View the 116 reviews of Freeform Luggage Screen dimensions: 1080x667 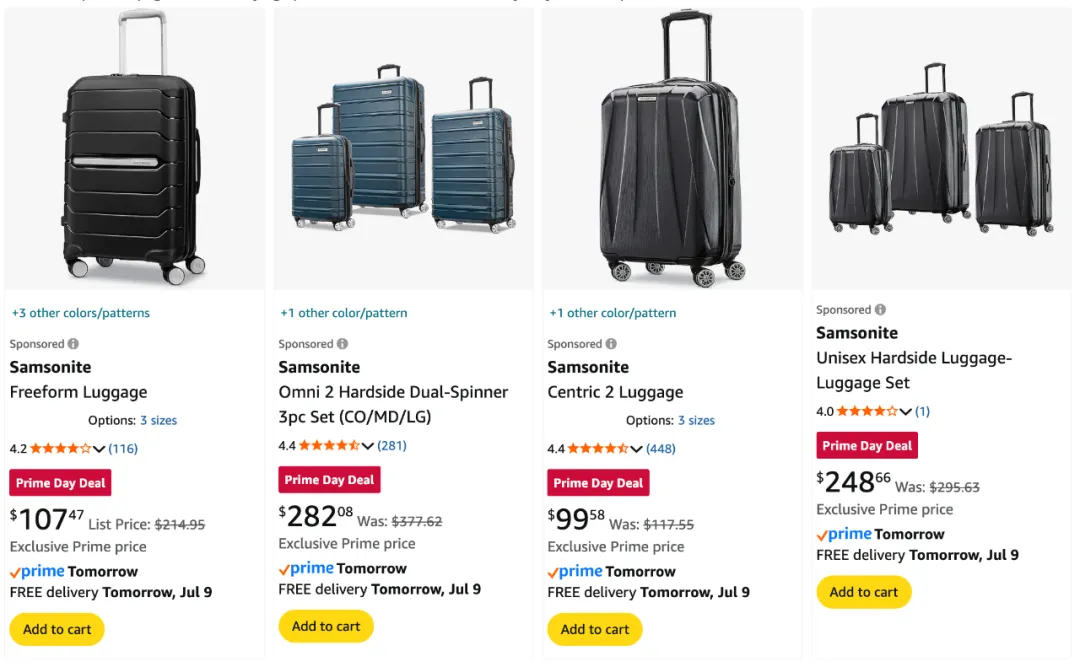click(x=123, y=449)
